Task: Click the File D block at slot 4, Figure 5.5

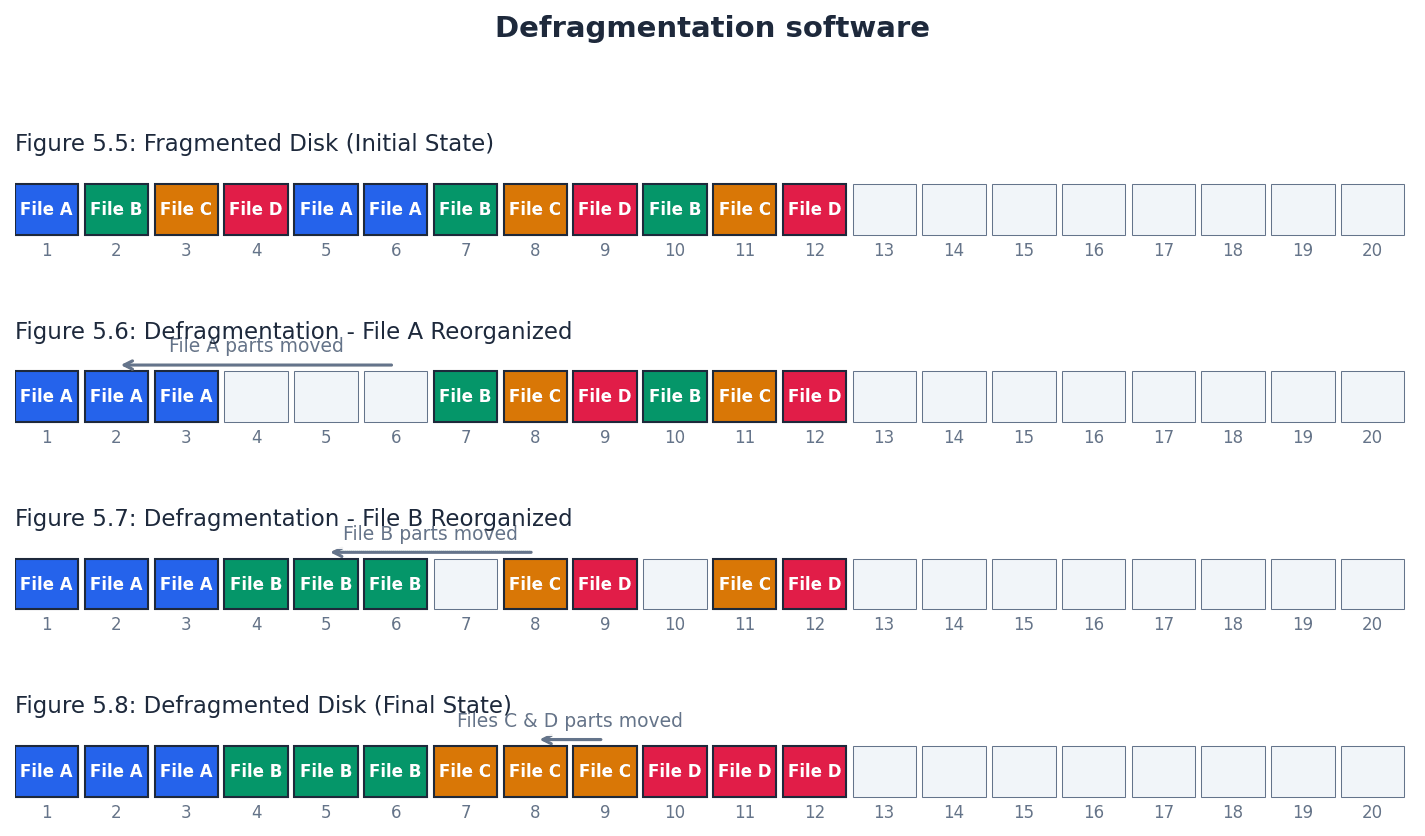Action: coord(256,209)
